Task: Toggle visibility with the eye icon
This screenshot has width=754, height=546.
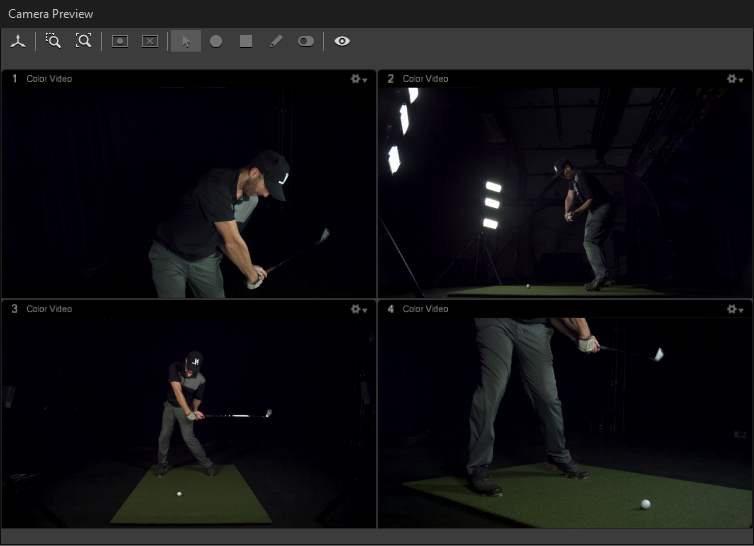Action: click(x=342, y=41)
